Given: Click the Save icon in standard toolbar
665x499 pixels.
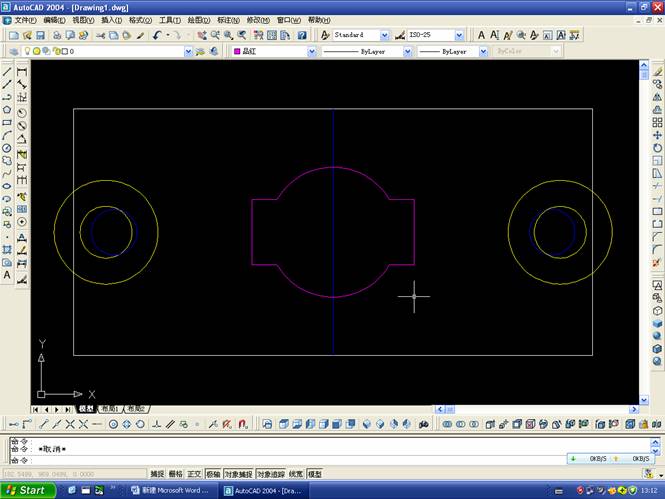Looking at the screenshot, I should 40,35.
